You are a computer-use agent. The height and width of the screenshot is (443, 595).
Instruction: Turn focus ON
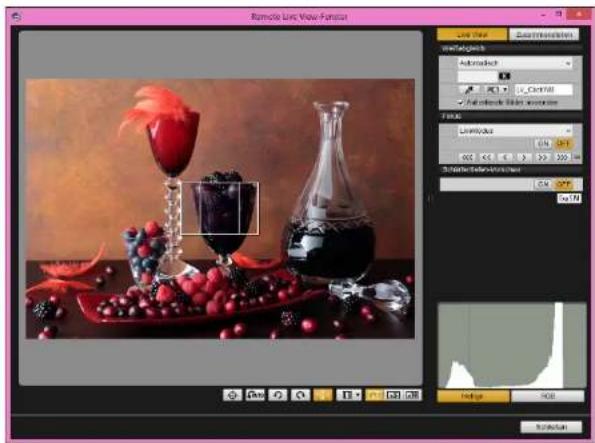(543, 143)
